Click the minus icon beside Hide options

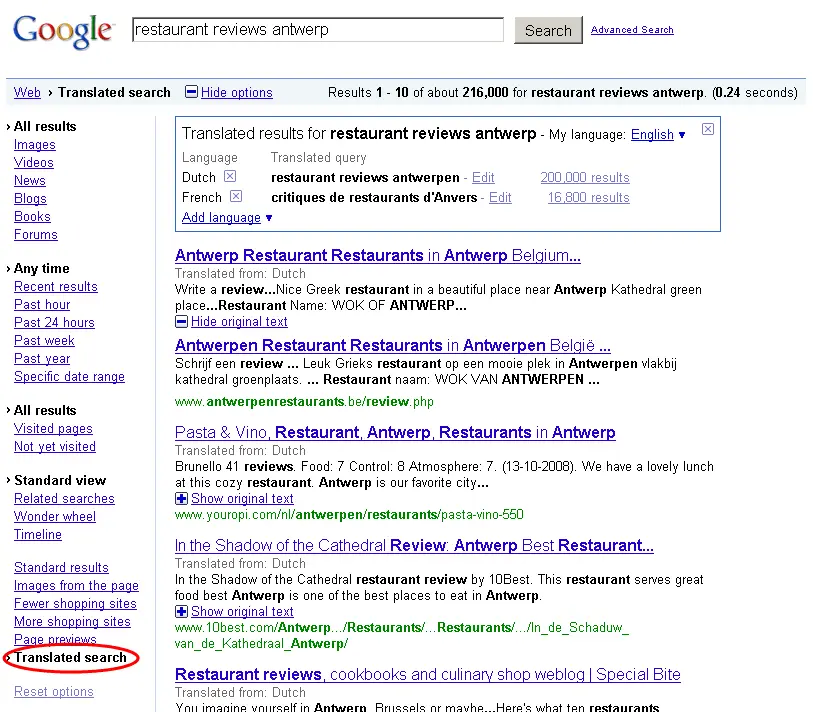191,92
